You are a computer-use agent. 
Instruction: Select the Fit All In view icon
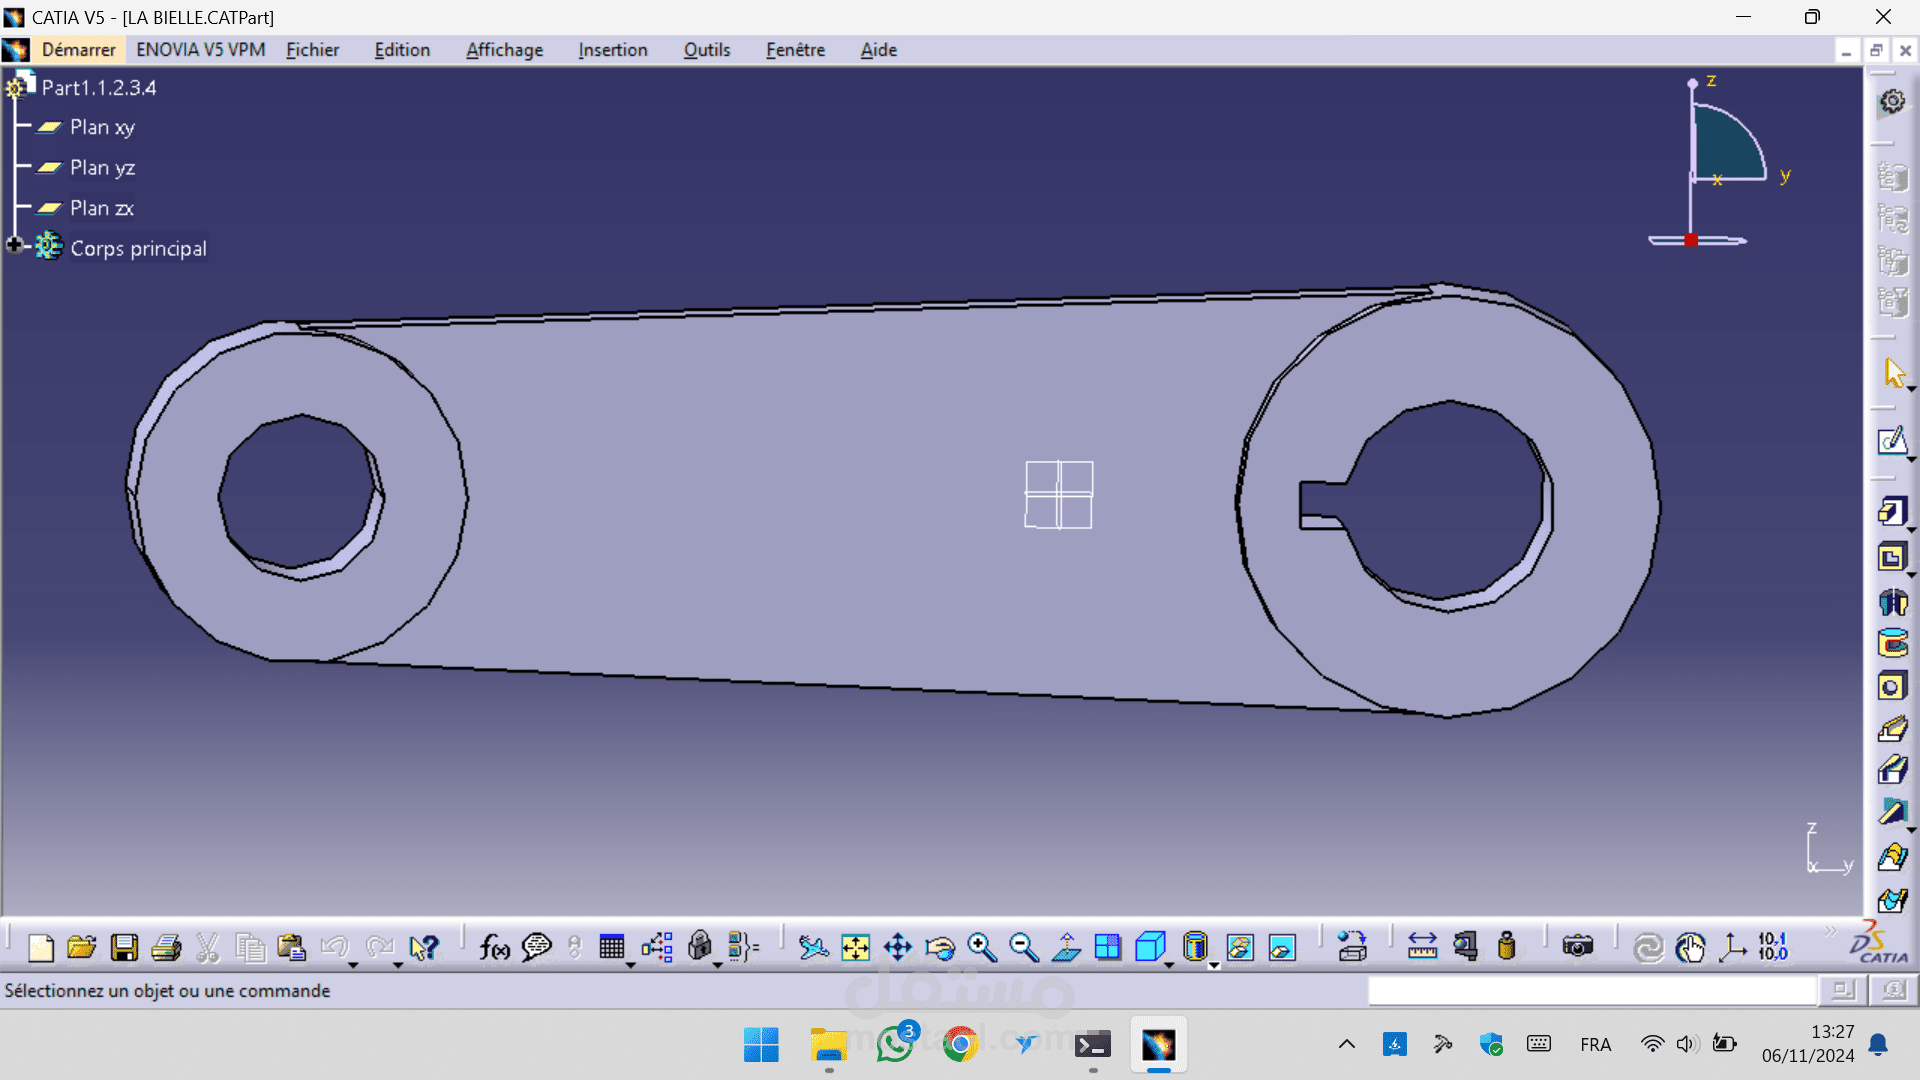[x=856, y=947]
